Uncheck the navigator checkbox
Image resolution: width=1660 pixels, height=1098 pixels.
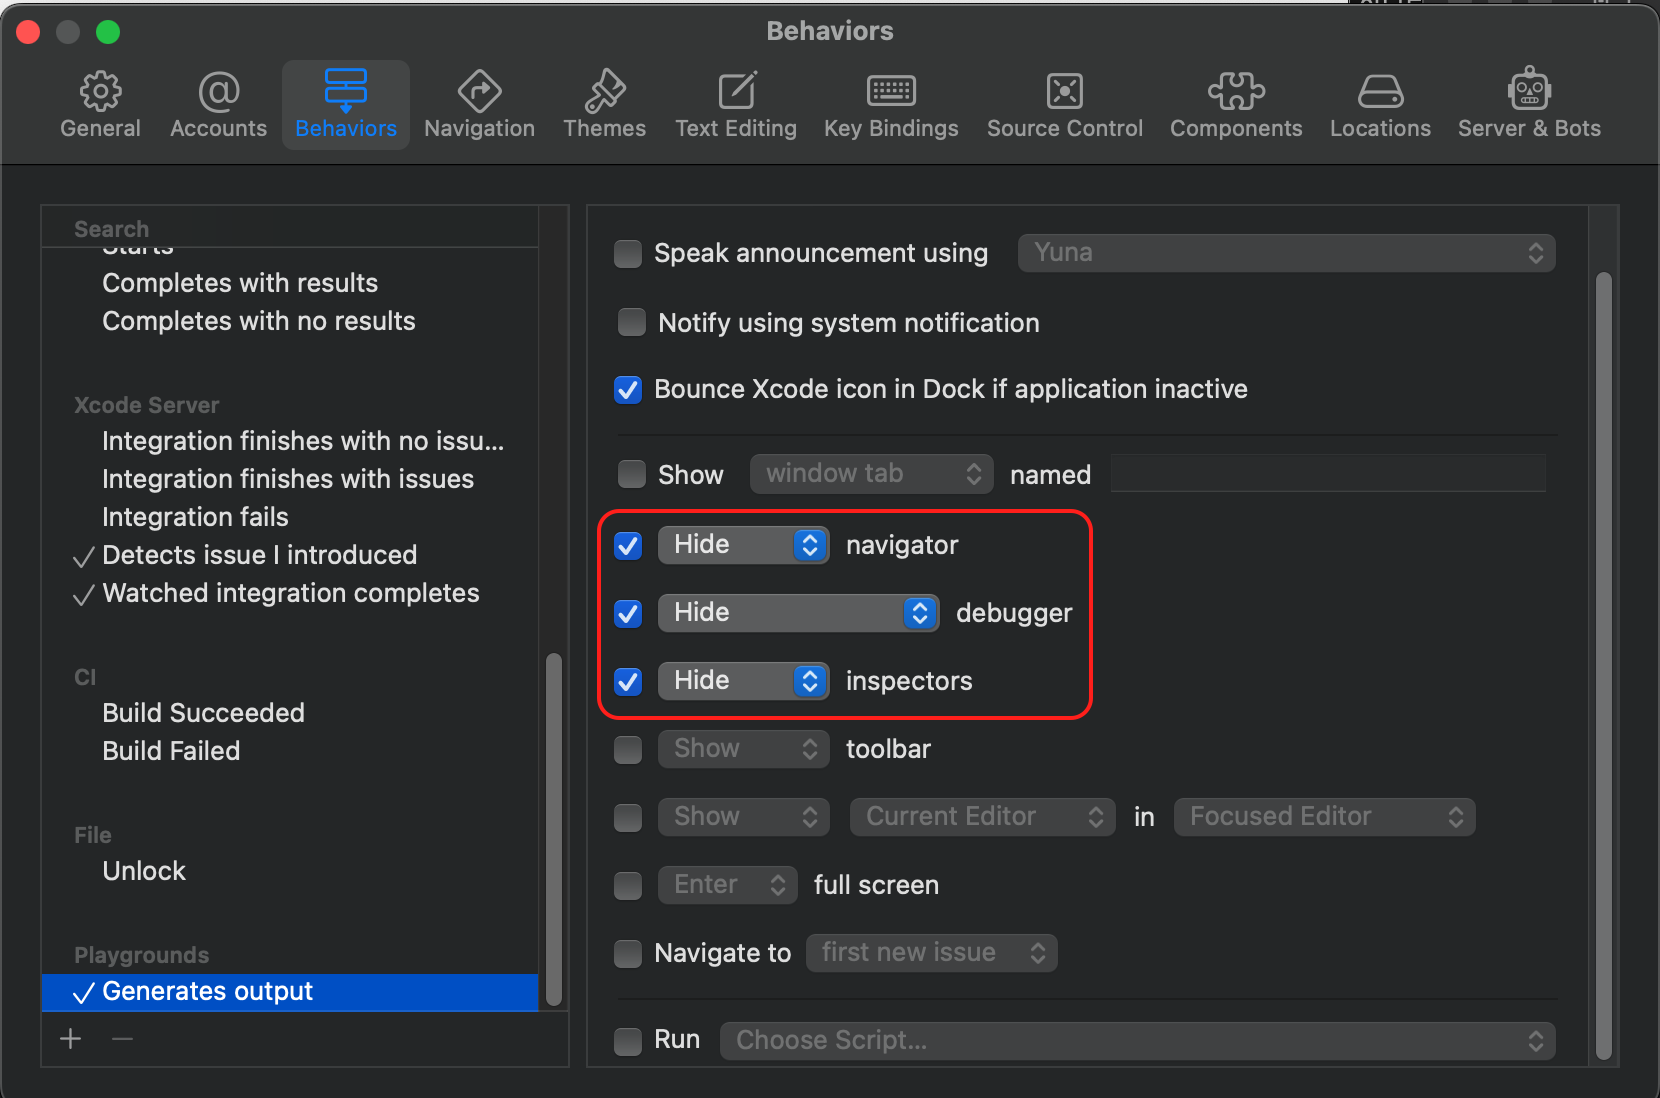tap(628, 546)
